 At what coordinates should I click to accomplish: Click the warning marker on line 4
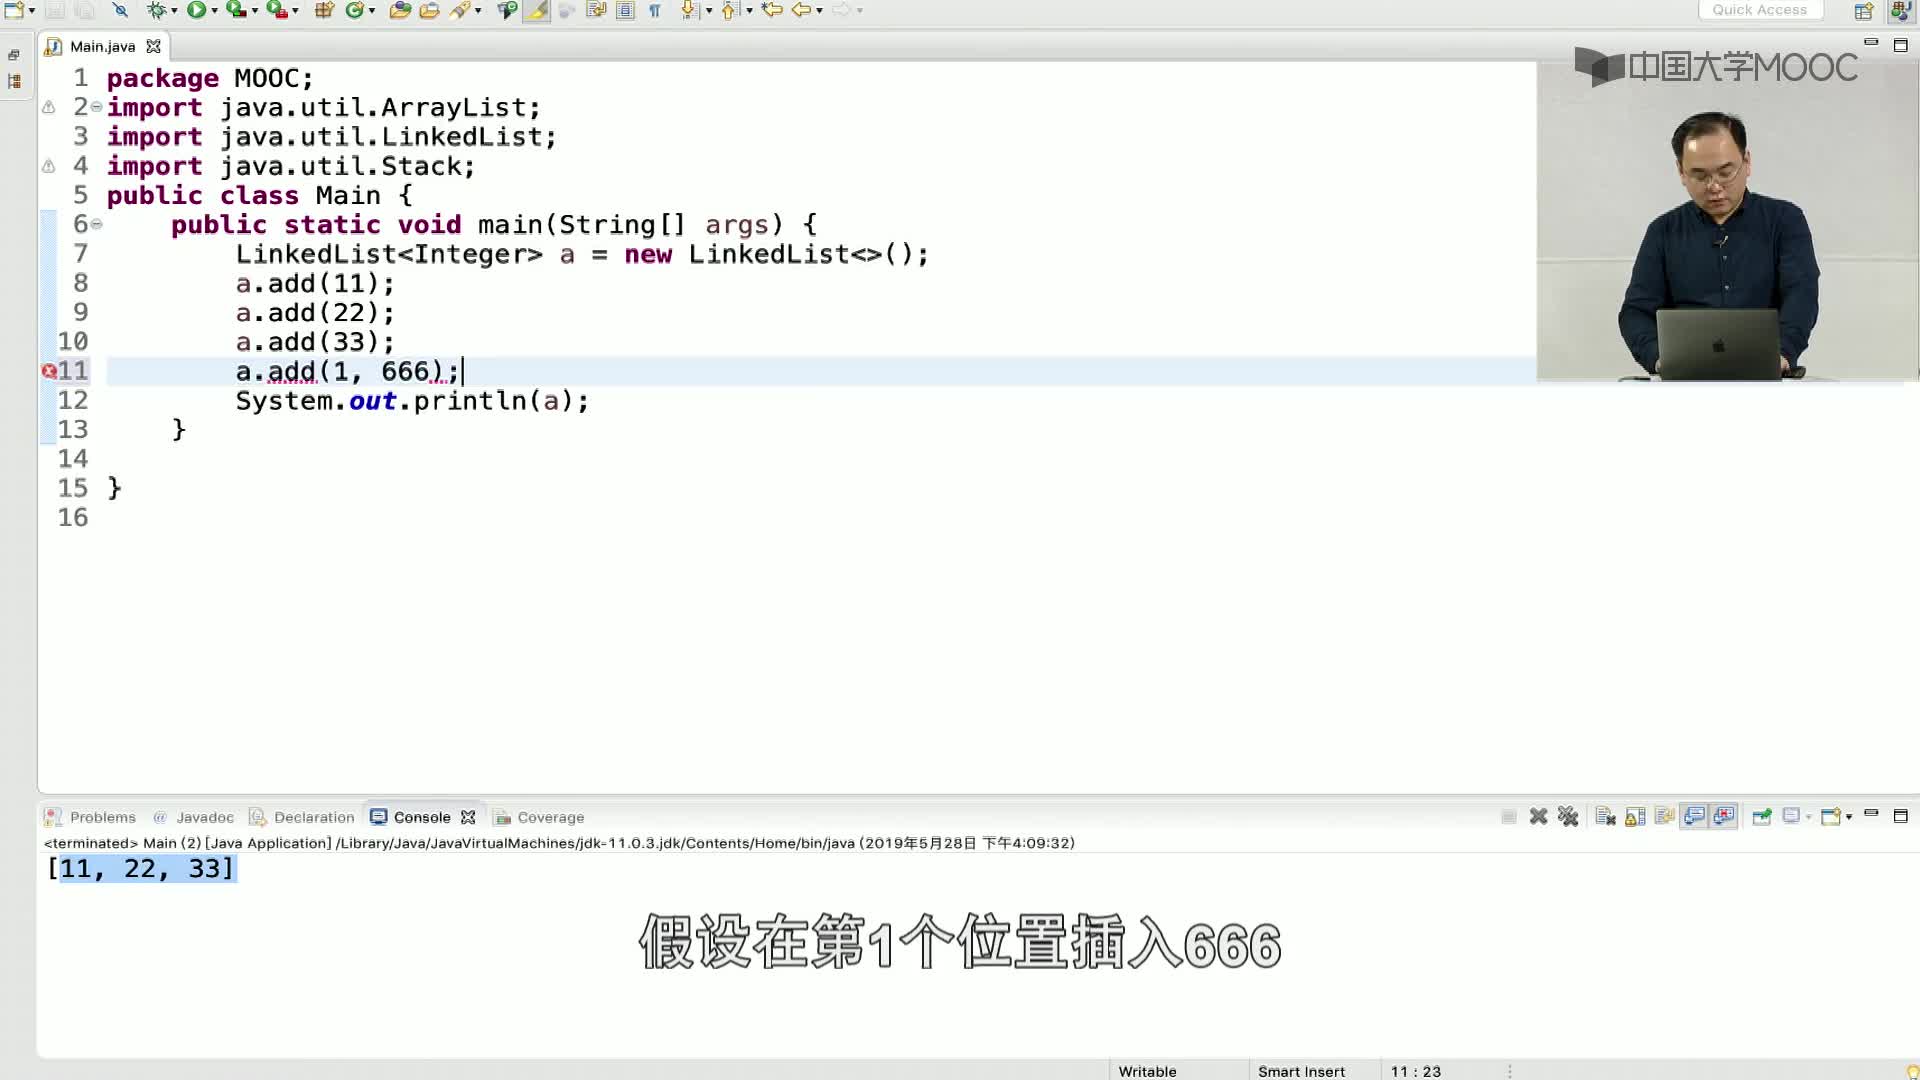(48, 166)
